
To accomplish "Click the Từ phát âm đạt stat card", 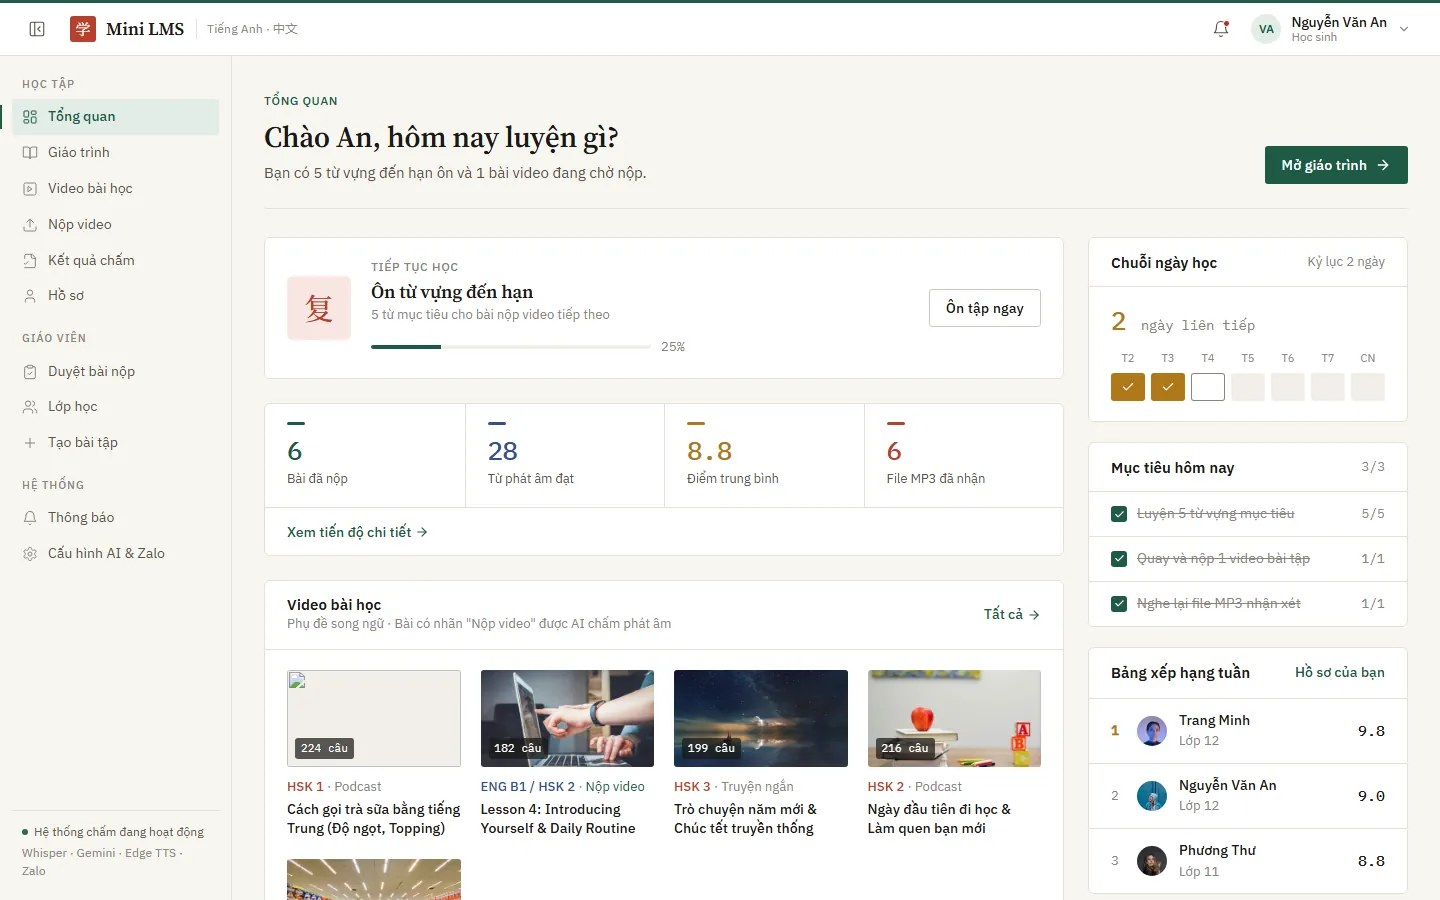I will (565, 456).
